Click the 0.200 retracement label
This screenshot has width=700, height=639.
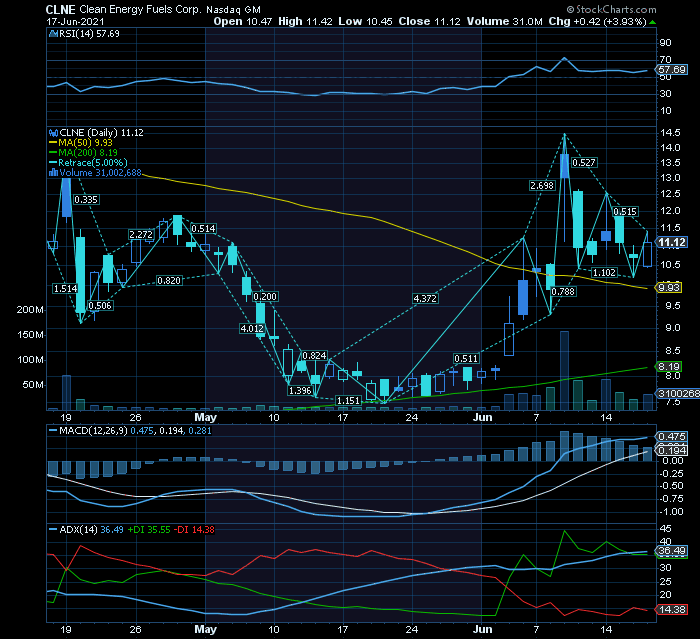265,297
